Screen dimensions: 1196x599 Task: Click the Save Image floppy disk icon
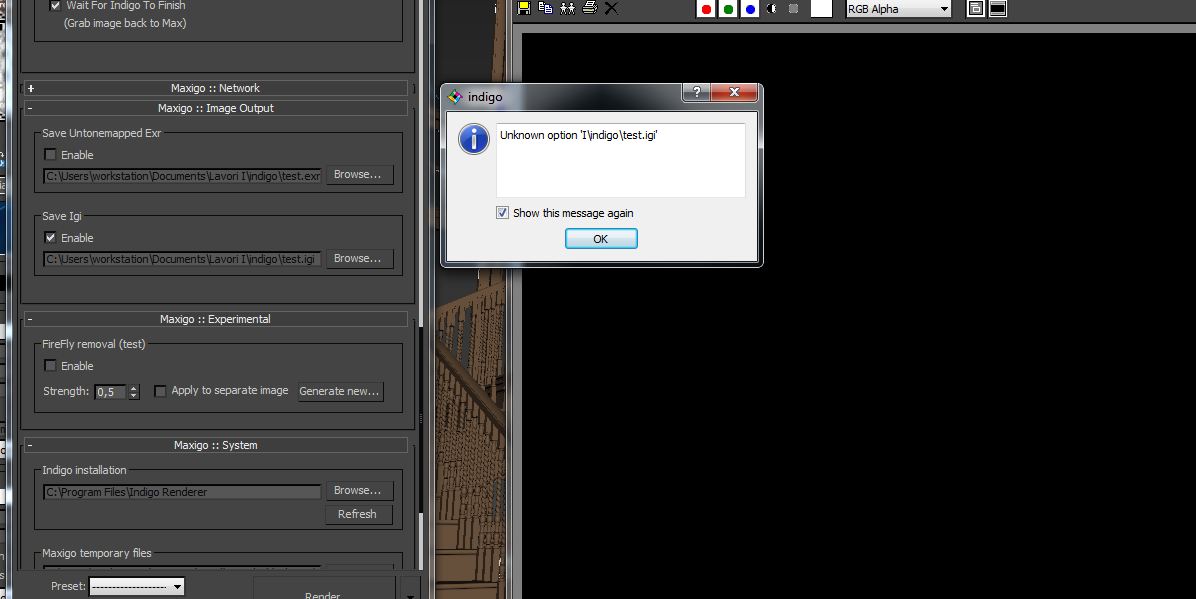[x=523, y=8]
